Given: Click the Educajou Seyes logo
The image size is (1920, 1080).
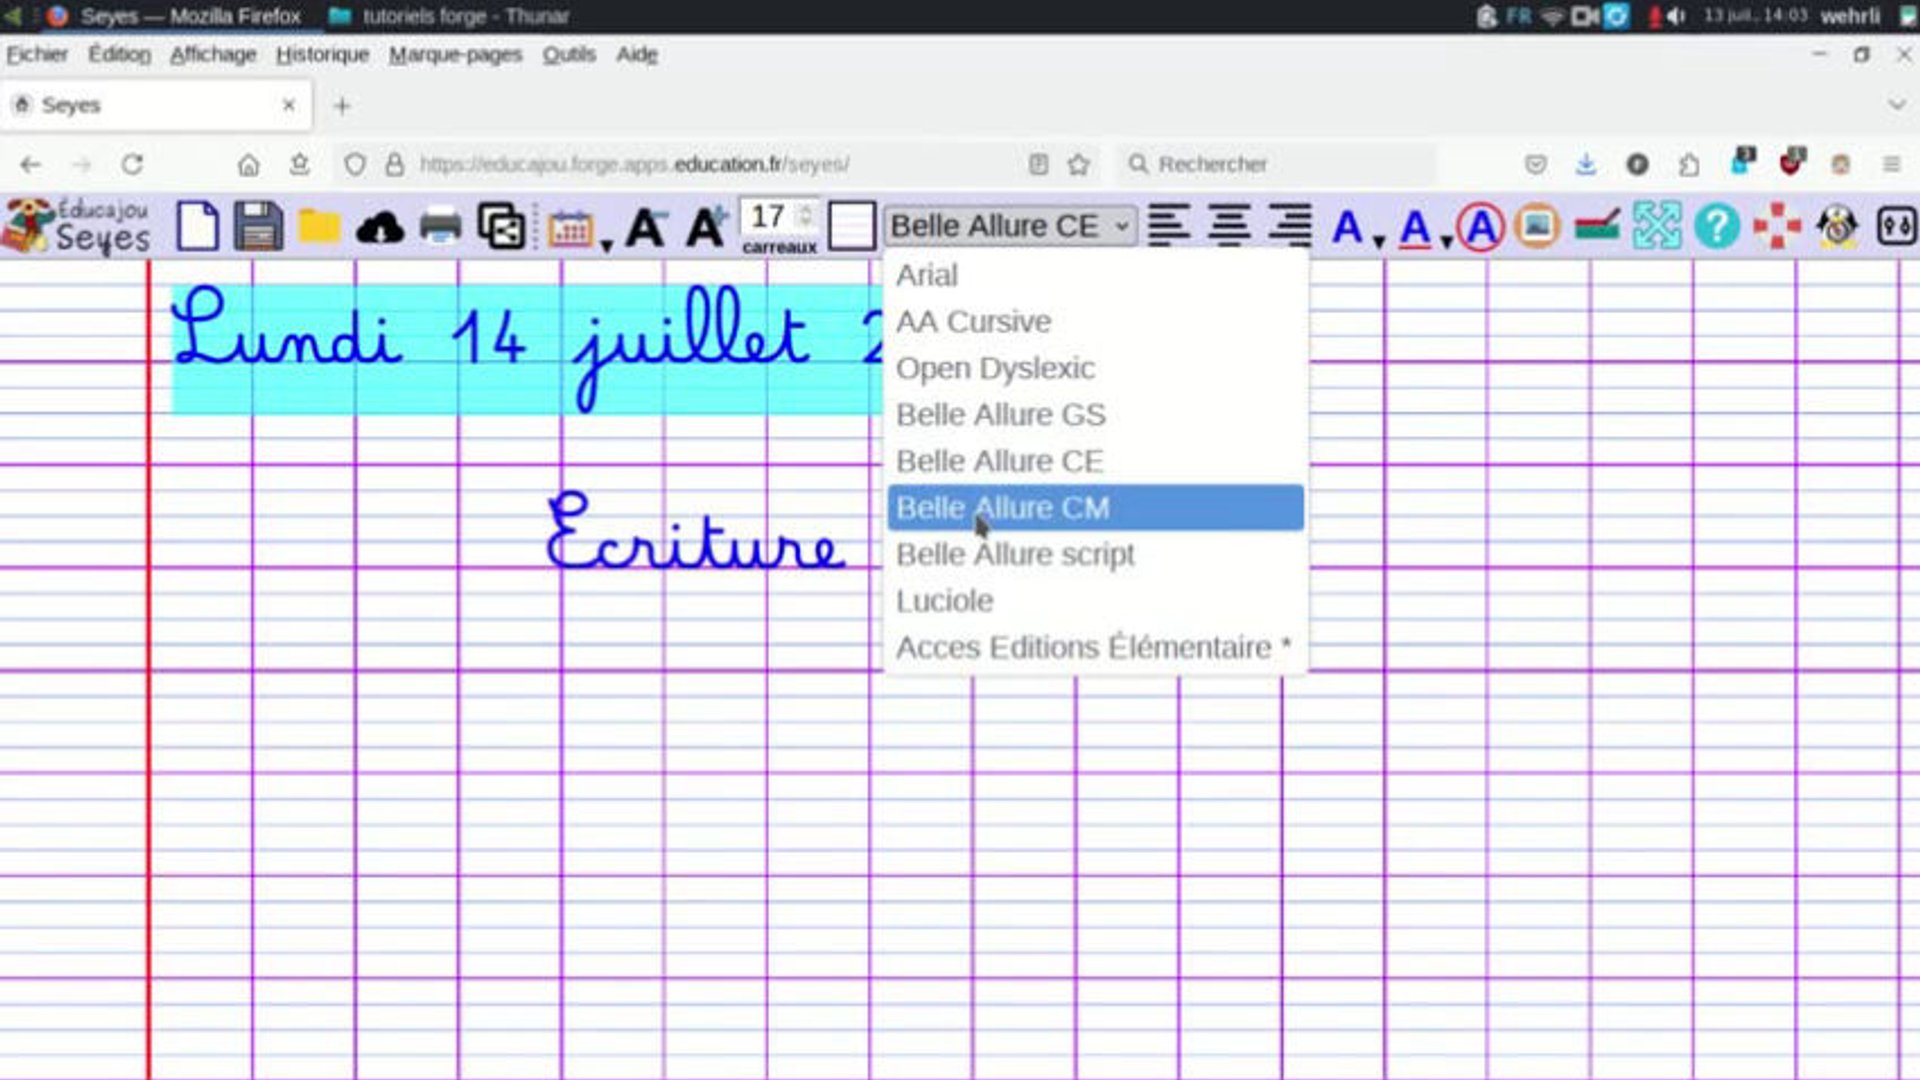Looking at the screenshot, I should [77, 226].
